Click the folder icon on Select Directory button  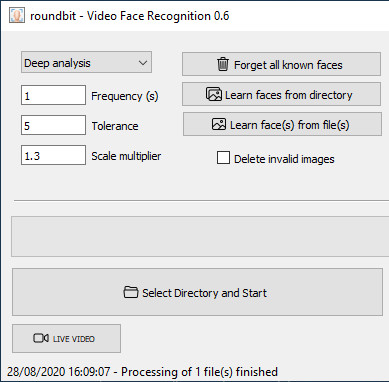point(131,292)
